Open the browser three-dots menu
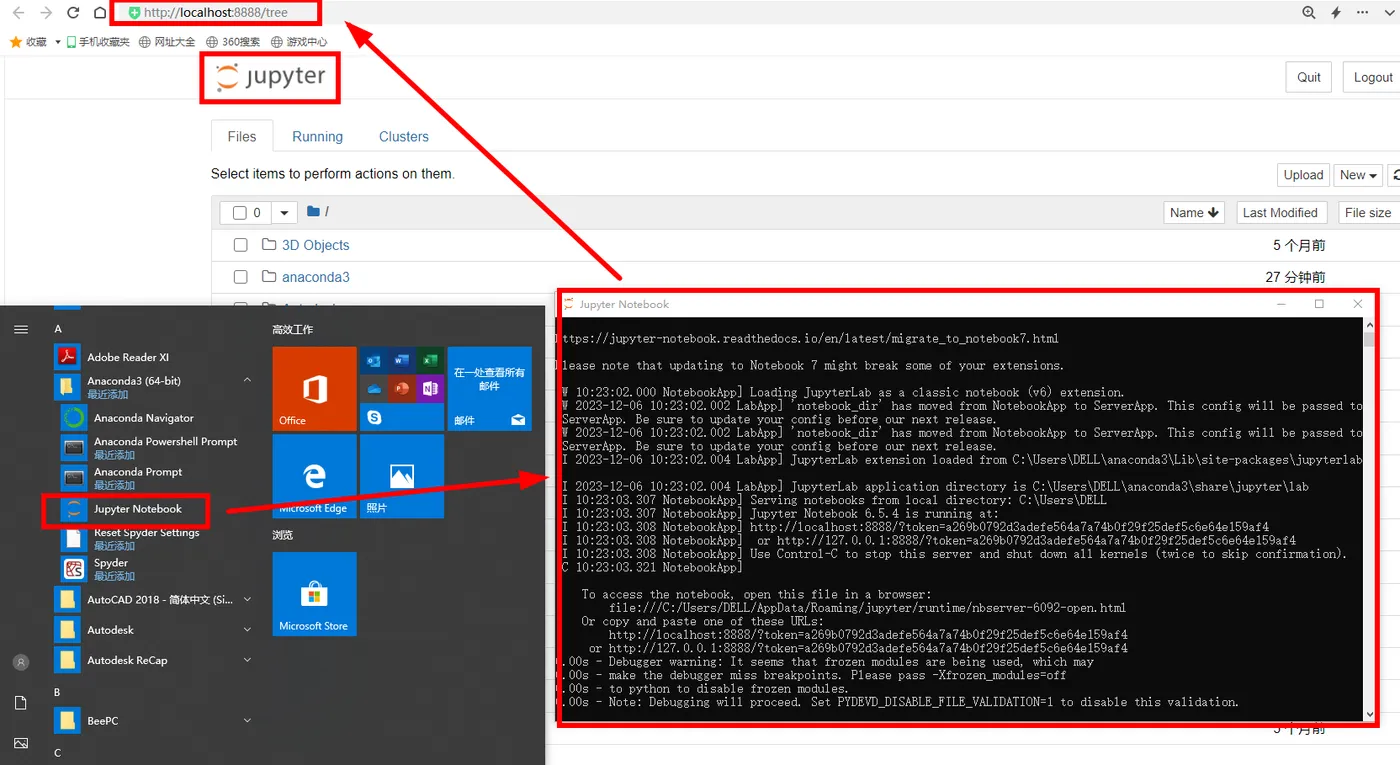The height and width of the screenshot is (765, 1400). (x=1361, y=13)
